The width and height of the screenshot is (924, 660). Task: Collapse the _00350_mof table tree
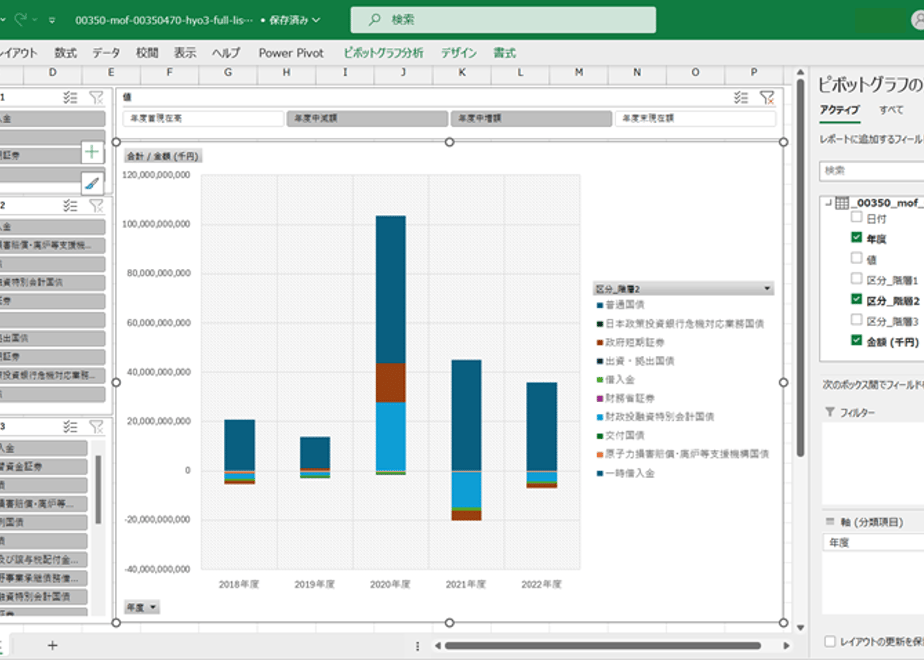[x=829, y=203]
